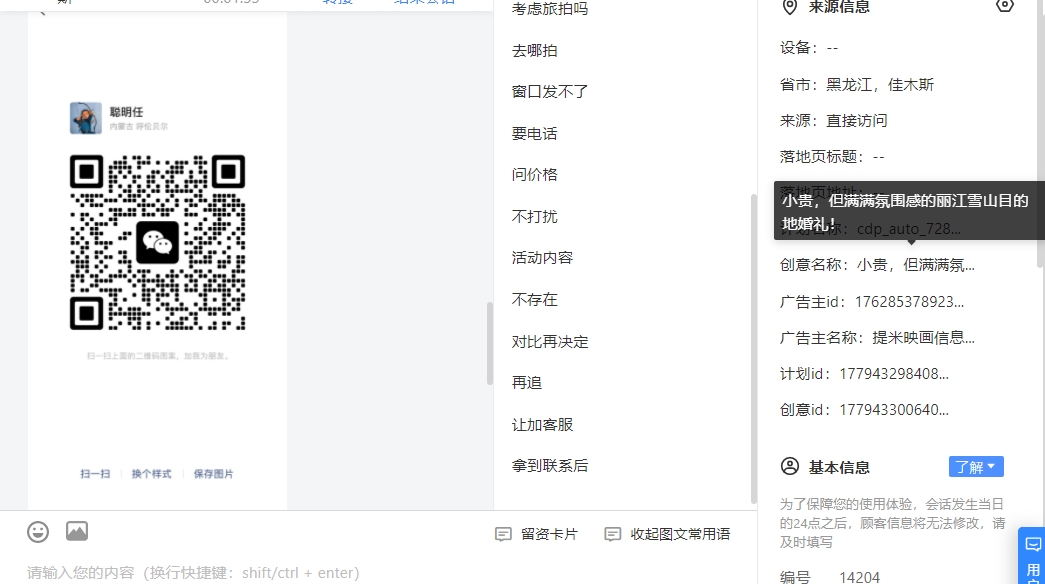Click the chat history scrollbar thumb
Image resolution: width=1045 pixels, height=584 pixels.
[x=490, y=344]
